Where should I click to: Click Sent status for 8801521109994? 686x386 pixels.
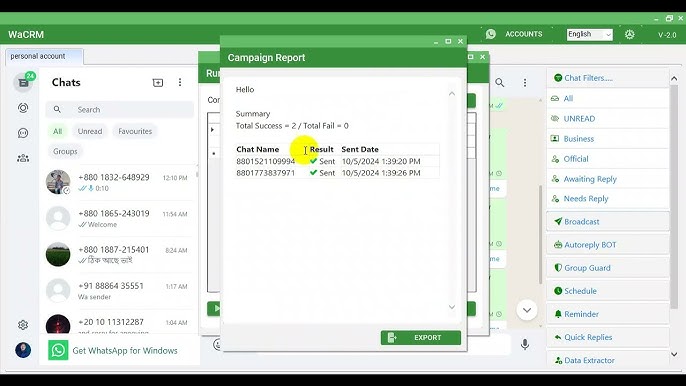[322, 161]
